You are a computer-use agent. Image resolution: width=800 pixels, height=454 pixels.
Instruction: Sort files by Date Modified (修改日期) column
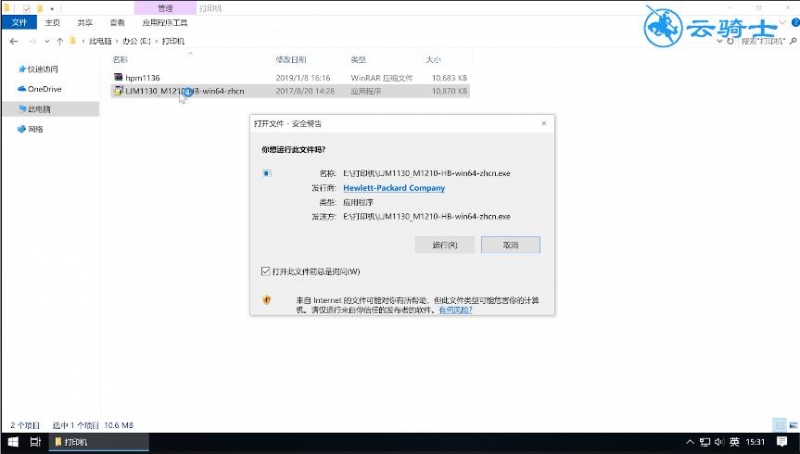(291, 60)
